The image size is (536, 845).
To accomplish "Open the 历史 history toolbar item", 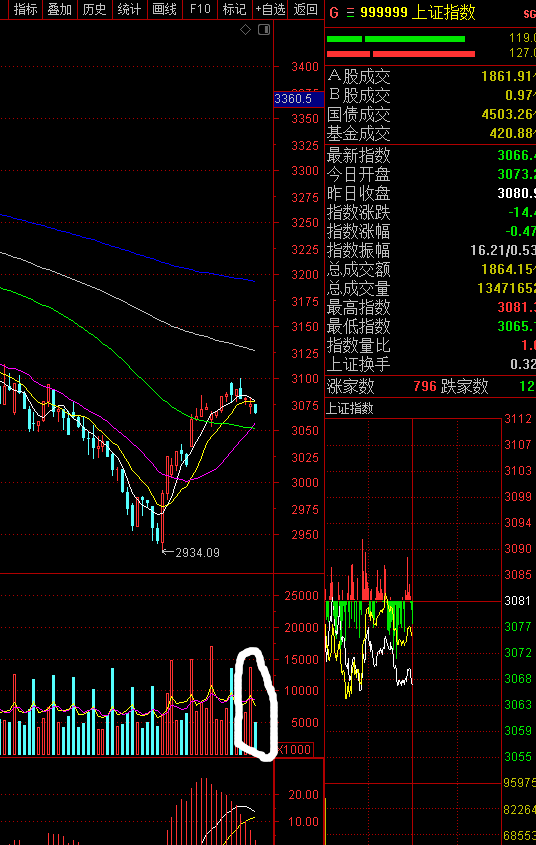I will point(95,9).
